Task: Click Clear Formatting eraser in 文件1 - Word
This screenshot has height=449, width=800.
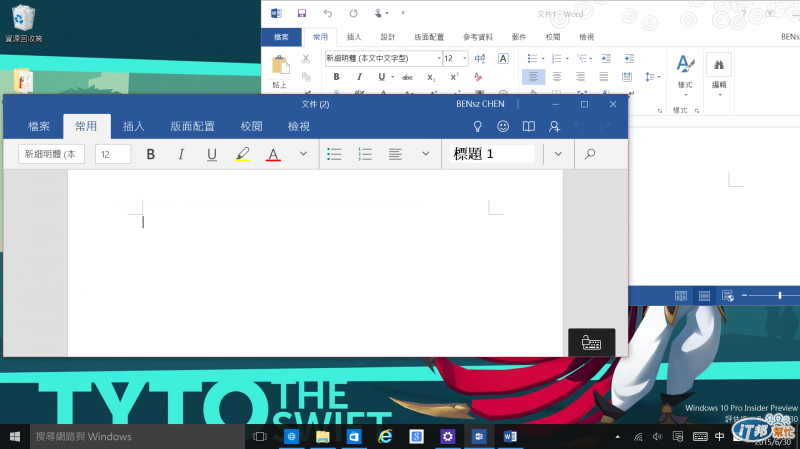Action: click(x=478, y=77)
